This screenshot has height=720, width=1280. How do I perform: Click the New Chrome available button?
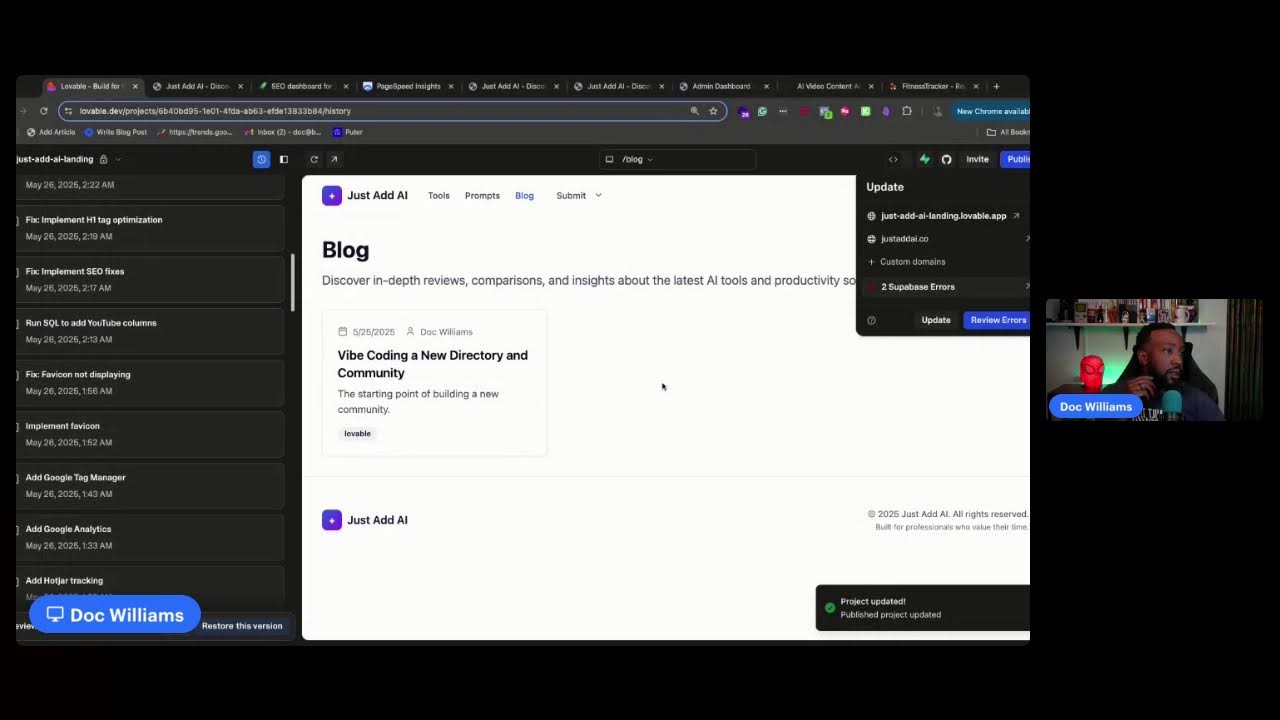click(991, 111)
